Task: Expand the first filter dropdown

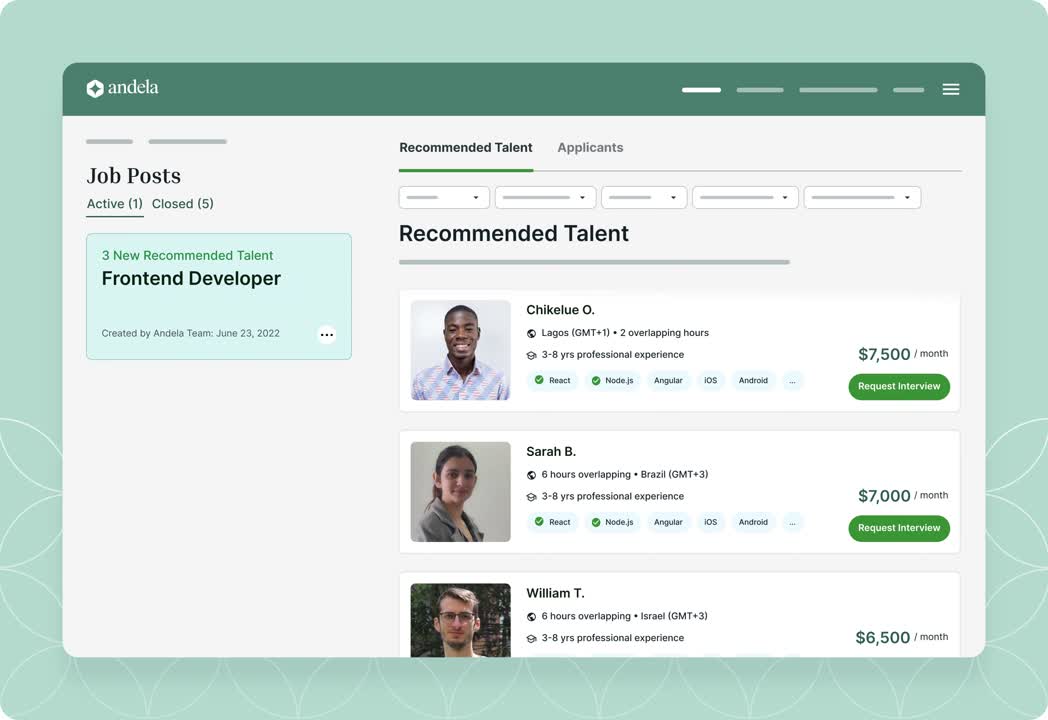Action: 444,198
